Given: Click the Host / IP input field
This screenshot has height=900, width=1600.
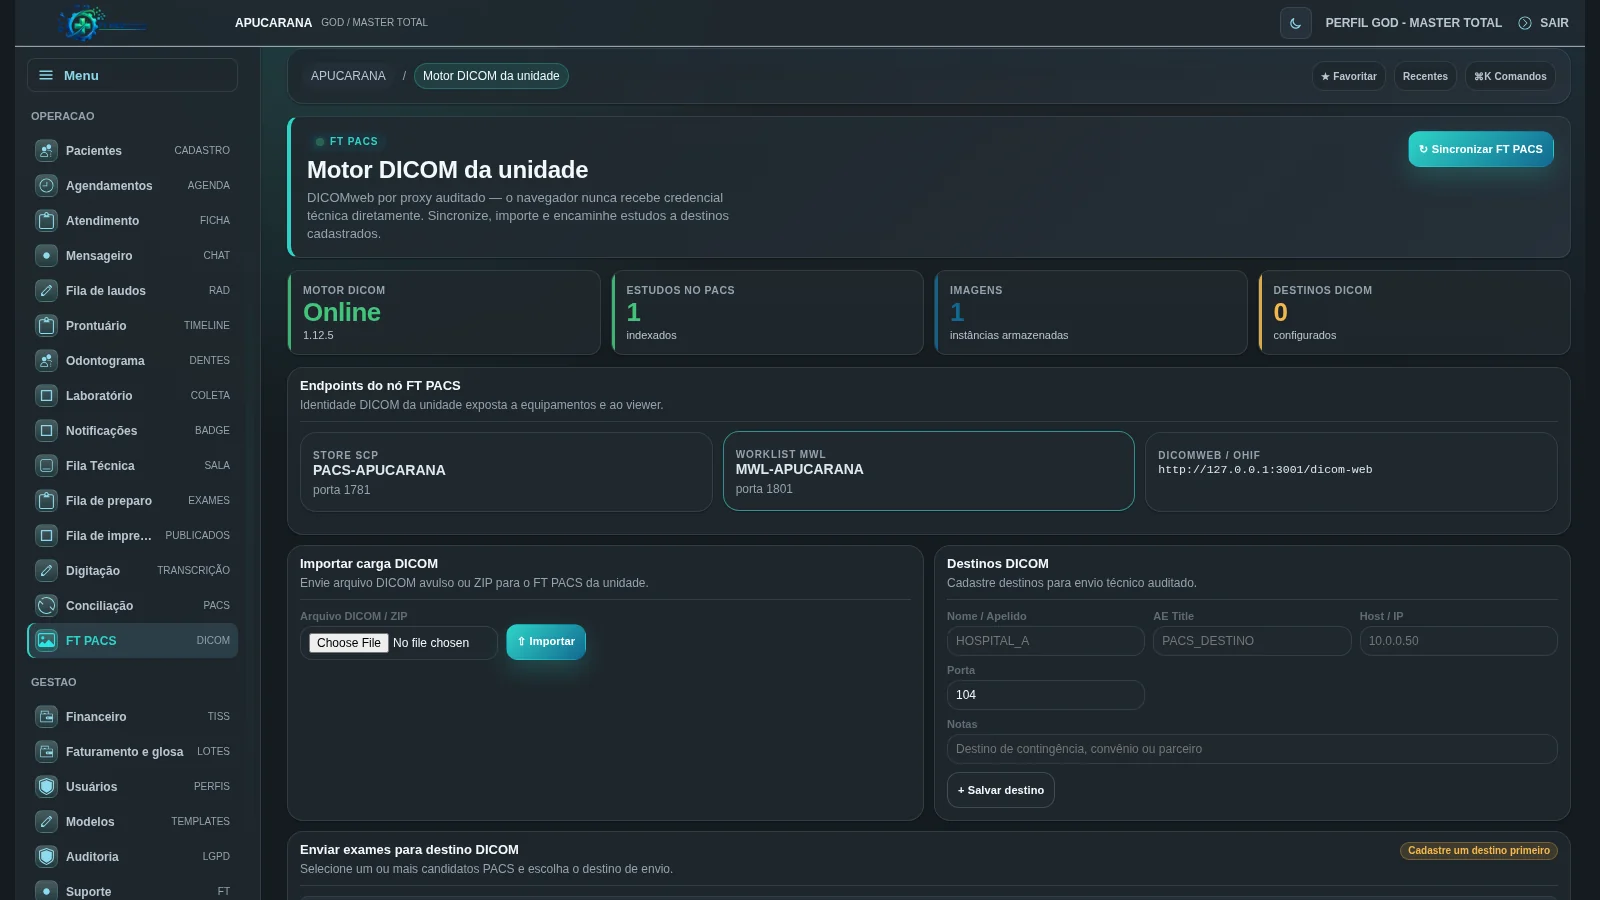Looking at the screenshot, I should pos(1458,641).
